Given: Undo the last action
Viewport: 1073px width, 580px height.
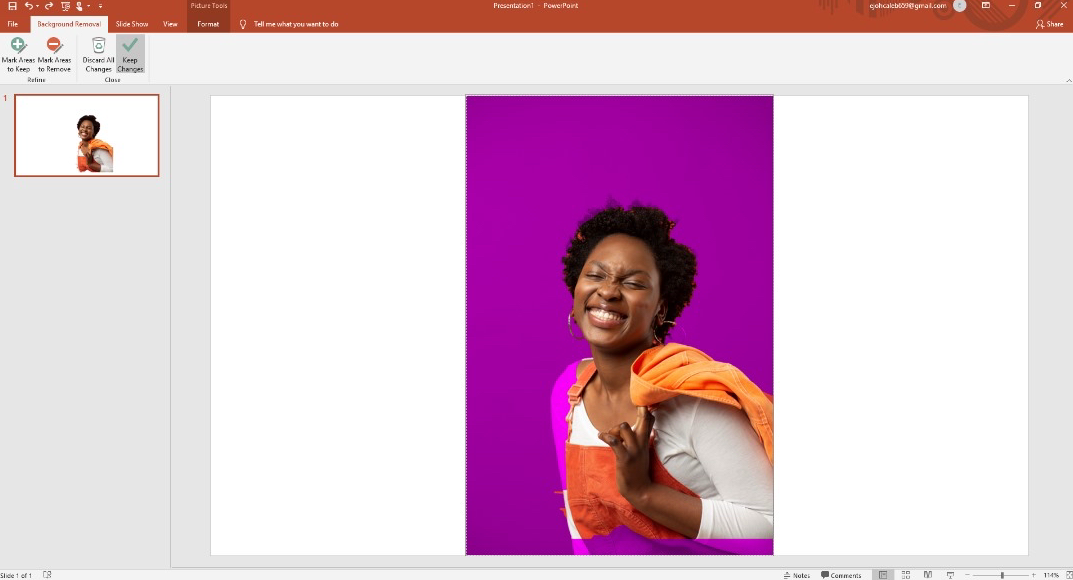Looking at the screenshot, I should point(29,6).
